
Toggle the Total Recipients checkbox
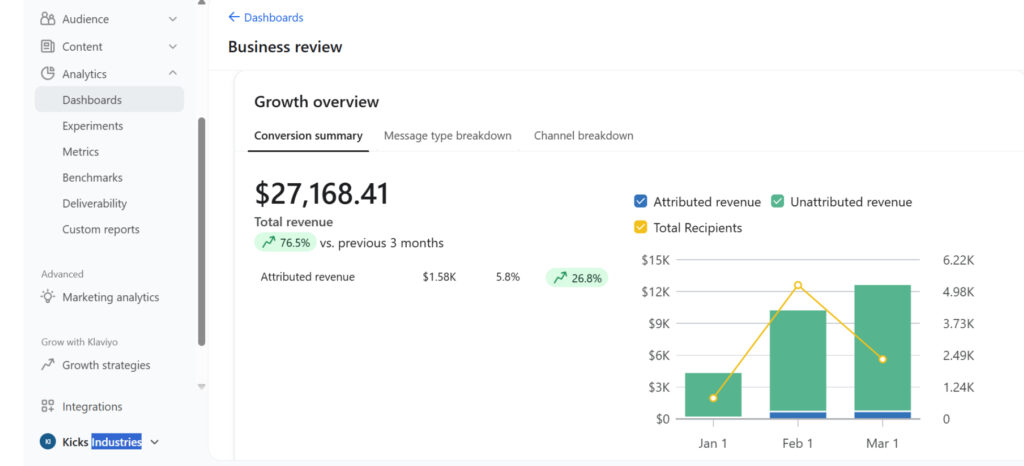click(641, 228)
